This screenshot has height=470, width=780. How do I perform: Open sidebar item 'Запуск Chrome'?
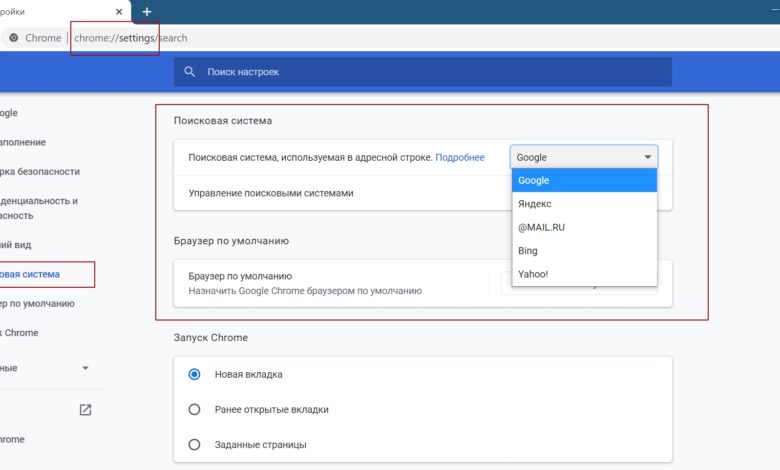click(x=19, y=333)
